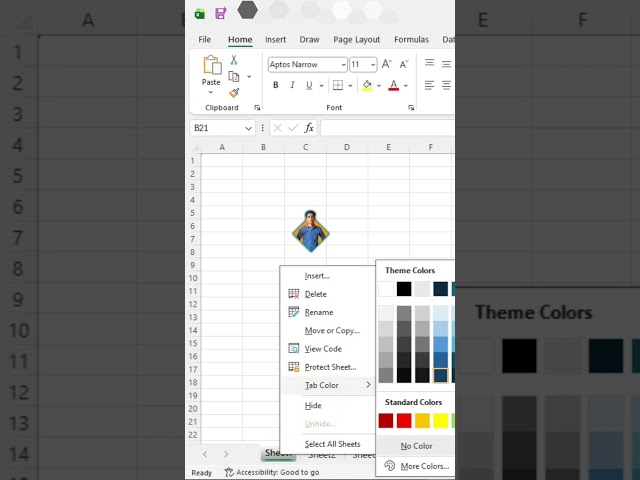Click inside the formula bar input

pos(388,128)
